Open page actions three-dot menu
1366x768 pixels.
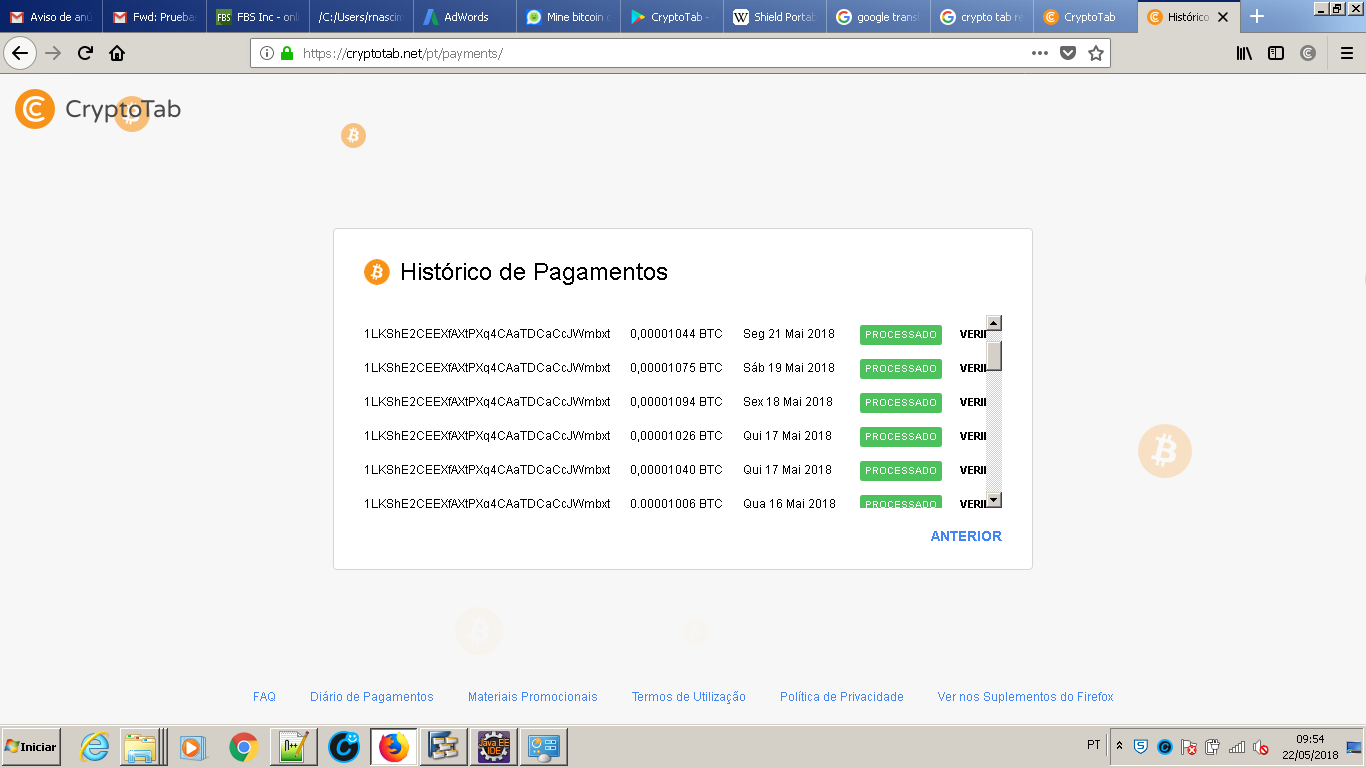point(1040,54)
